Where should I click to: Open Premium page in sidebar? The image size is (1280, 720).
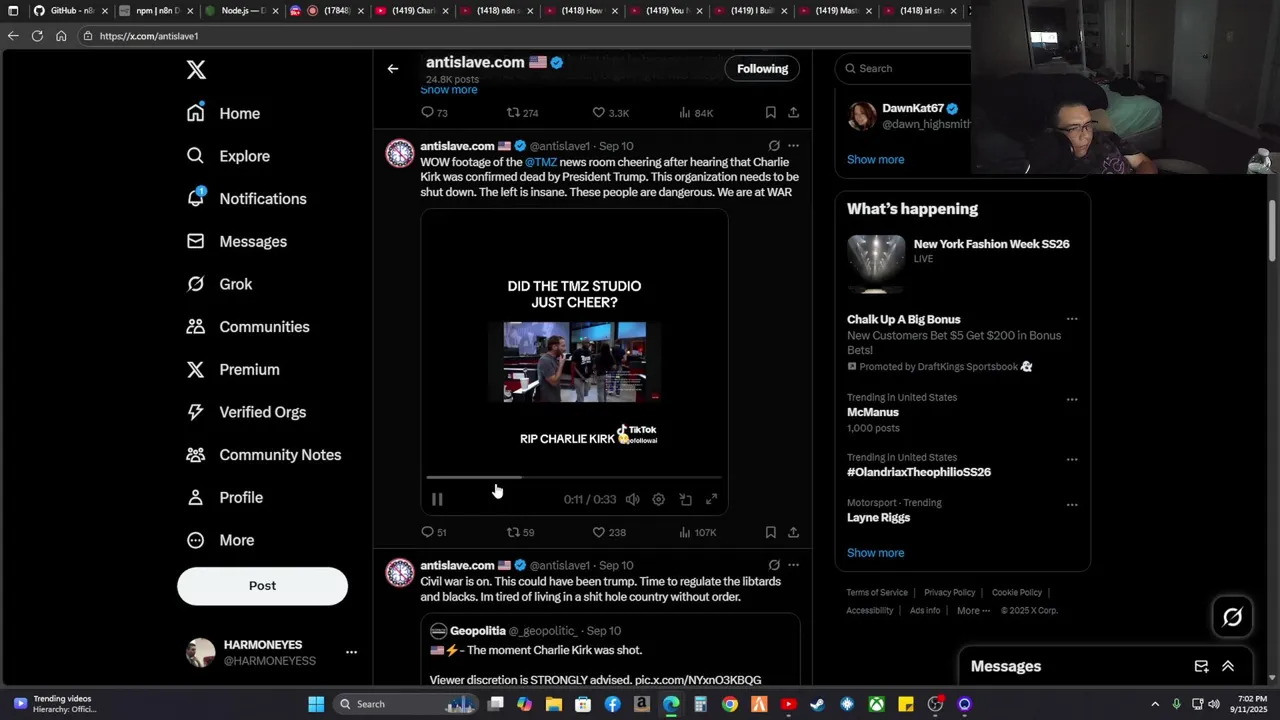(x=232, y=369)
